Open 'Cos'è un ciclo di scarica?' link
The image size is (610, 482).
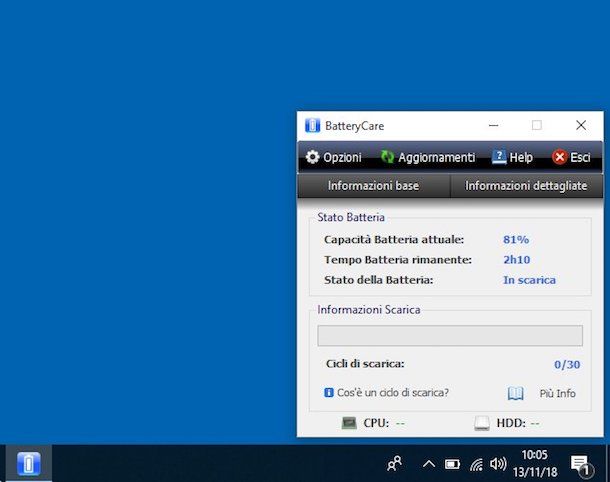point(393,393)
